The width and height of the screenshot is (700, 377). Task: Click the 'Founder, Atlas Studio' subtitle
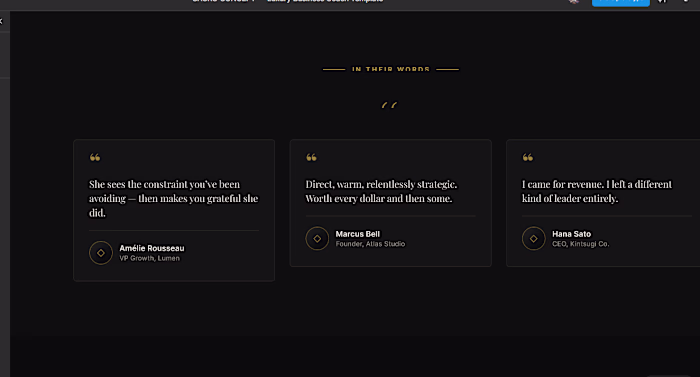point(370,244)
